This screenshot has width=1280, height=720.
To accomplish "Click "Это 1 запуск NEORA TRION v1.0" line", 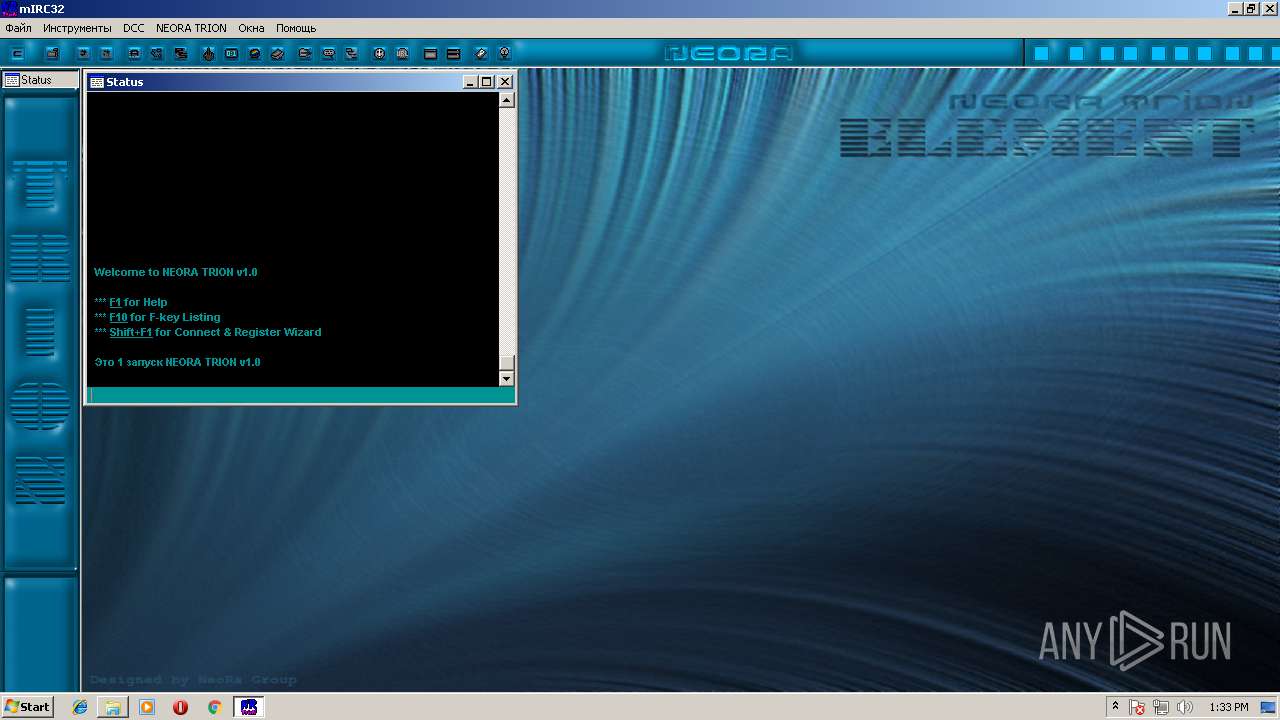I will [x=177, y=362].
